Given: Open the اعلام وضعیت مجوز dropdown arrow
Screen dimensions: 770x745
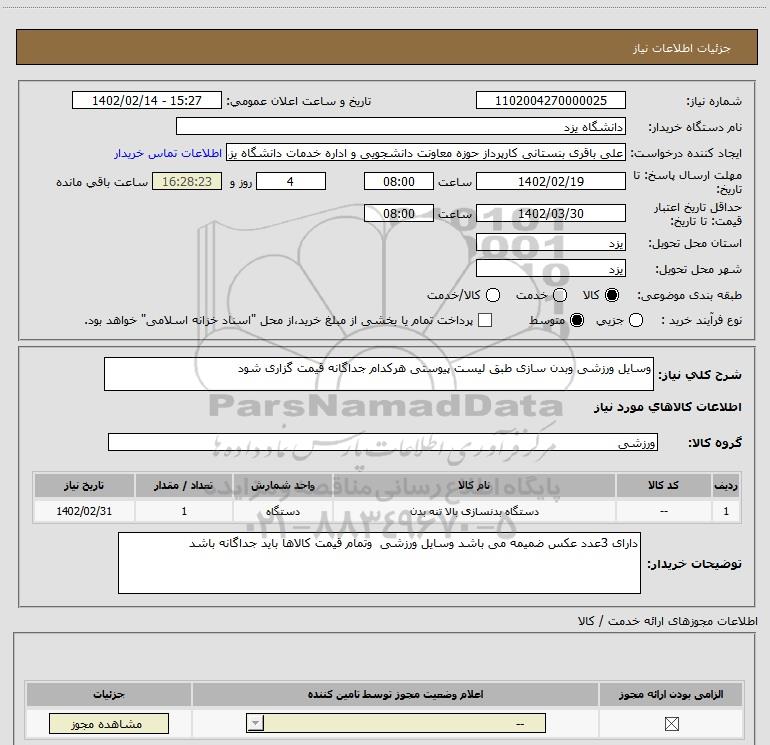Looking at the screenshot, I should 255,723.
